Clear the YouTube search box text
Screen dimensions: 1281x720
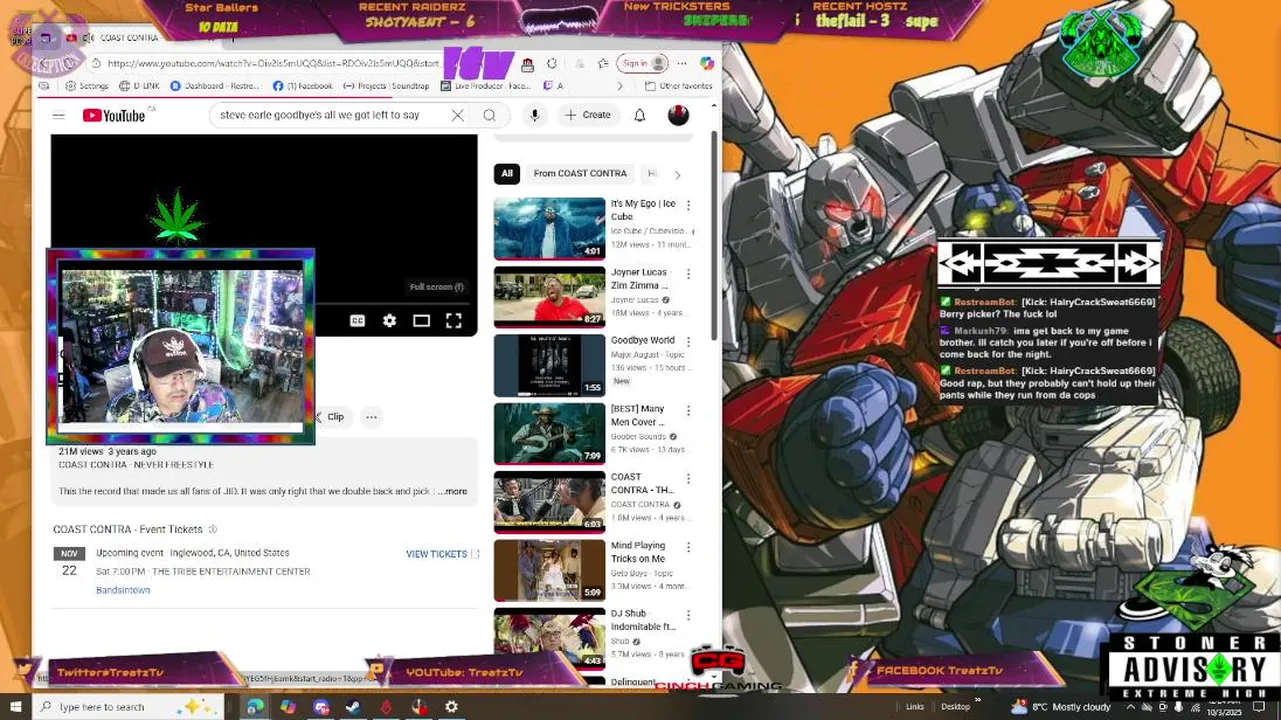point(457,115)
